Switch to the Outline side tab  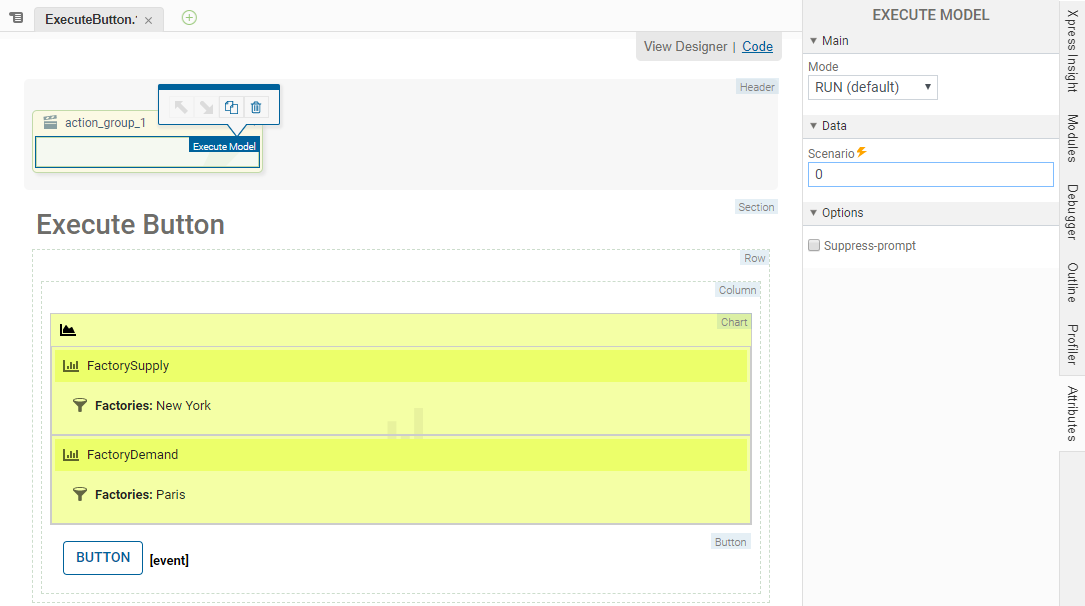click(1072, 283)
